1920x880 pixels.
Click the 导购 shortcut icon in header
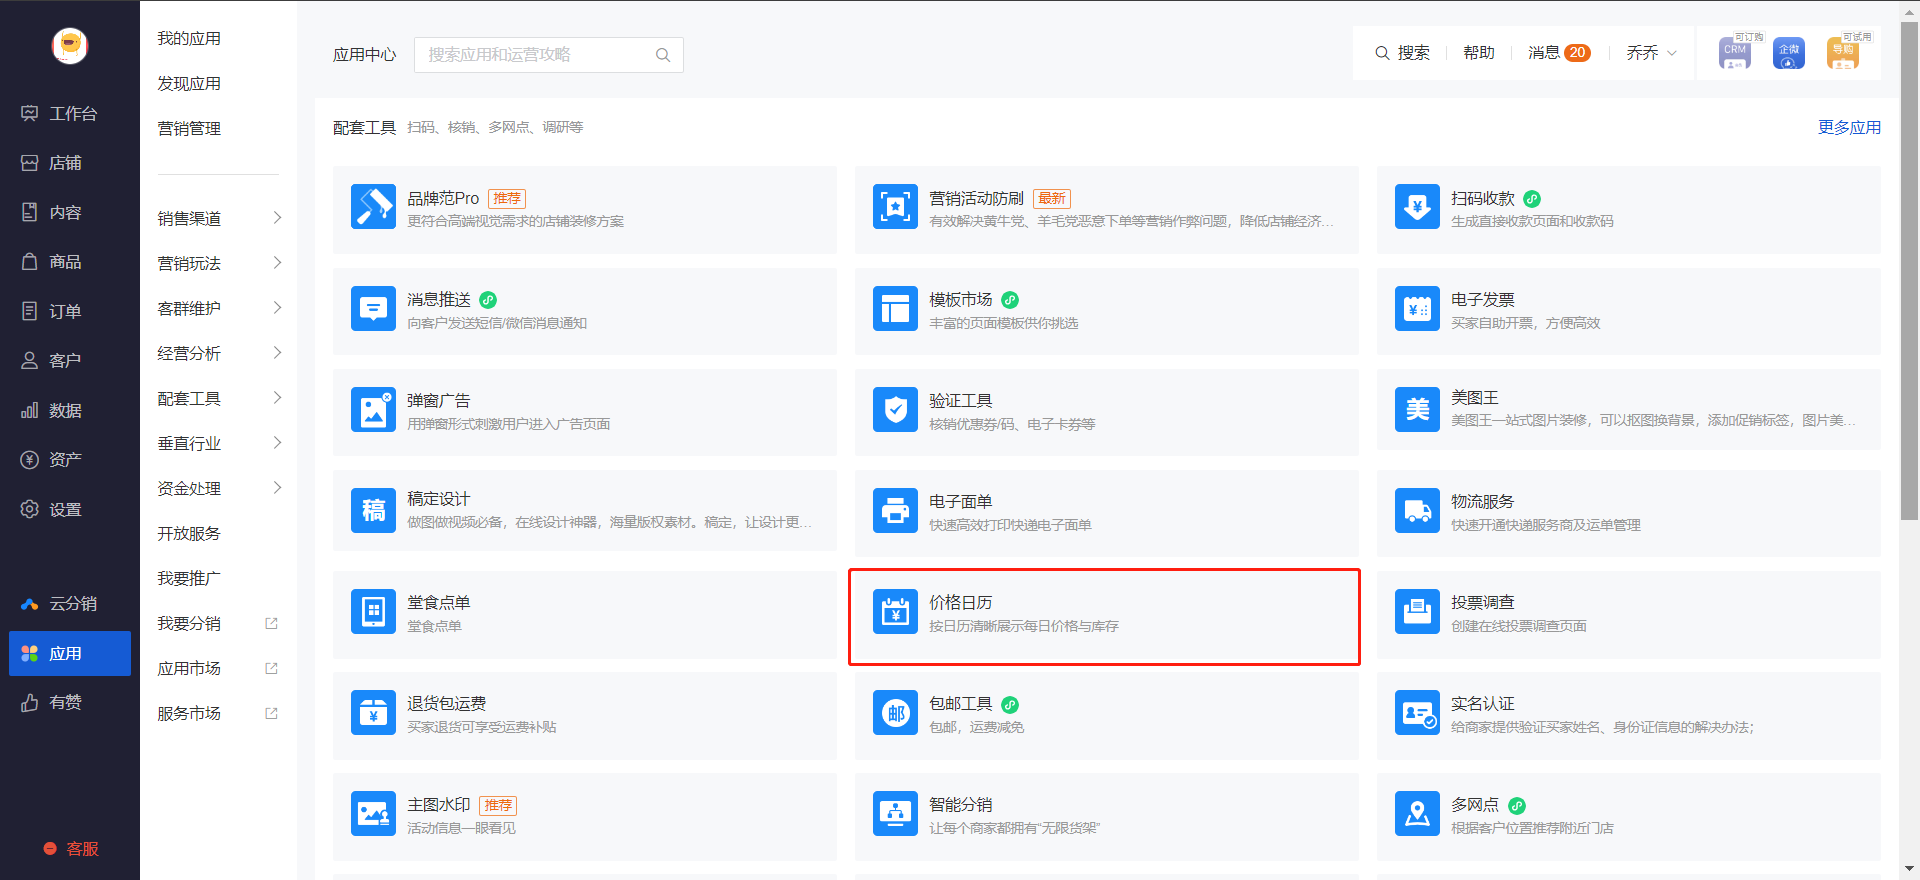[1843, 53]
